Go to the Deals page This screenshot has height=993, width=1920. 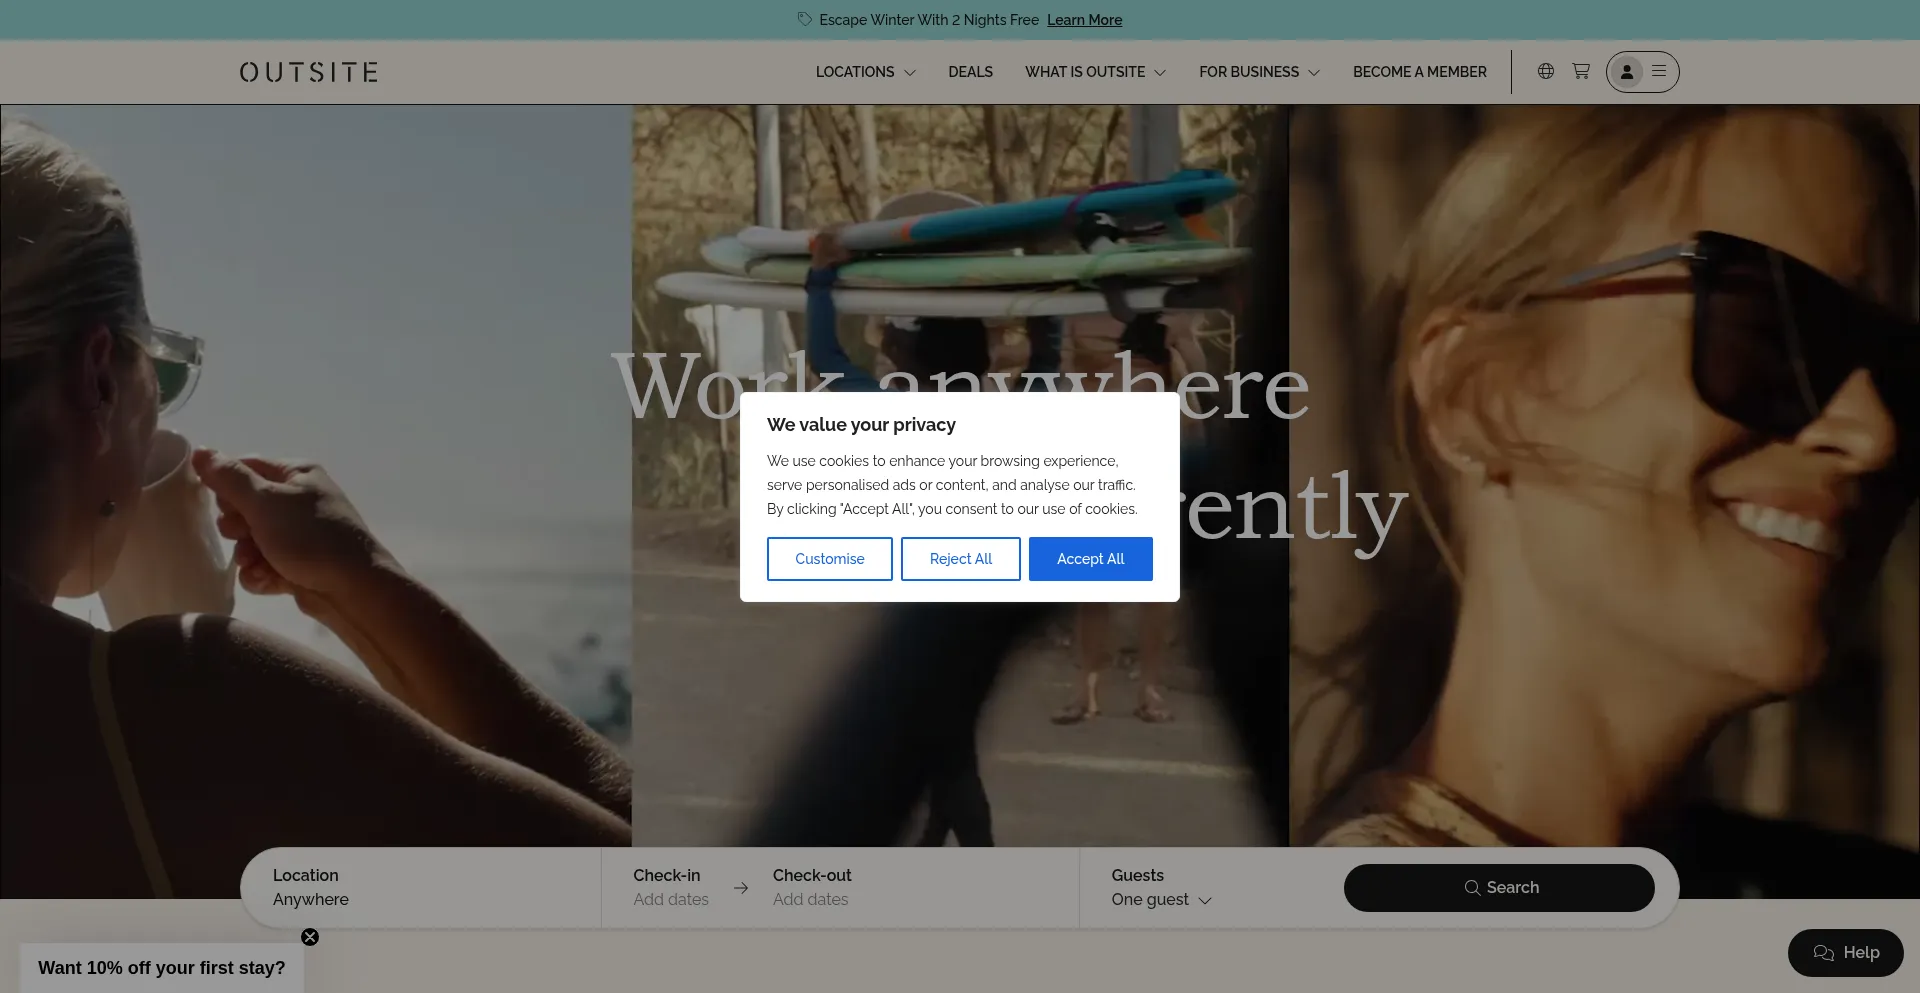(970, 72)
